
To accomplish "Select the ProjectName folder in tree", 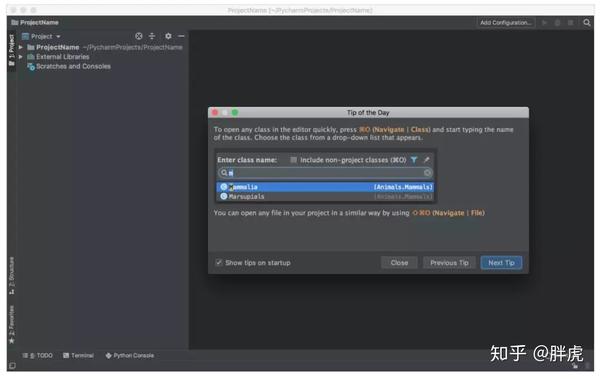I will click(57, 47).
